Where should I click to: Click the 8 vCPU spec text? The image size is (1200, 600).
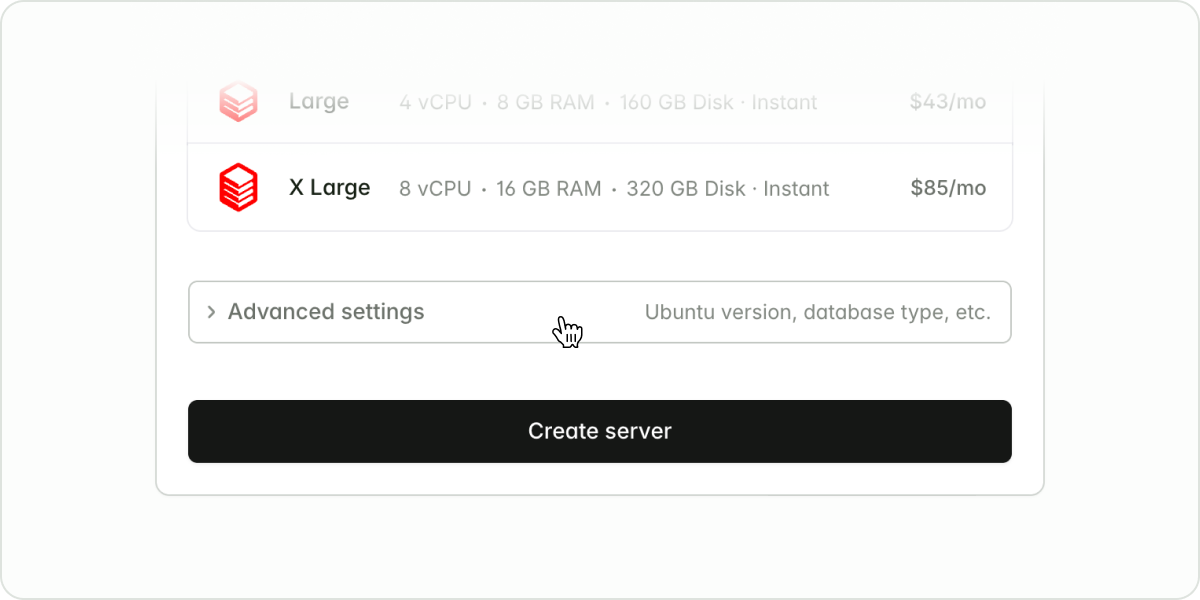435,188
